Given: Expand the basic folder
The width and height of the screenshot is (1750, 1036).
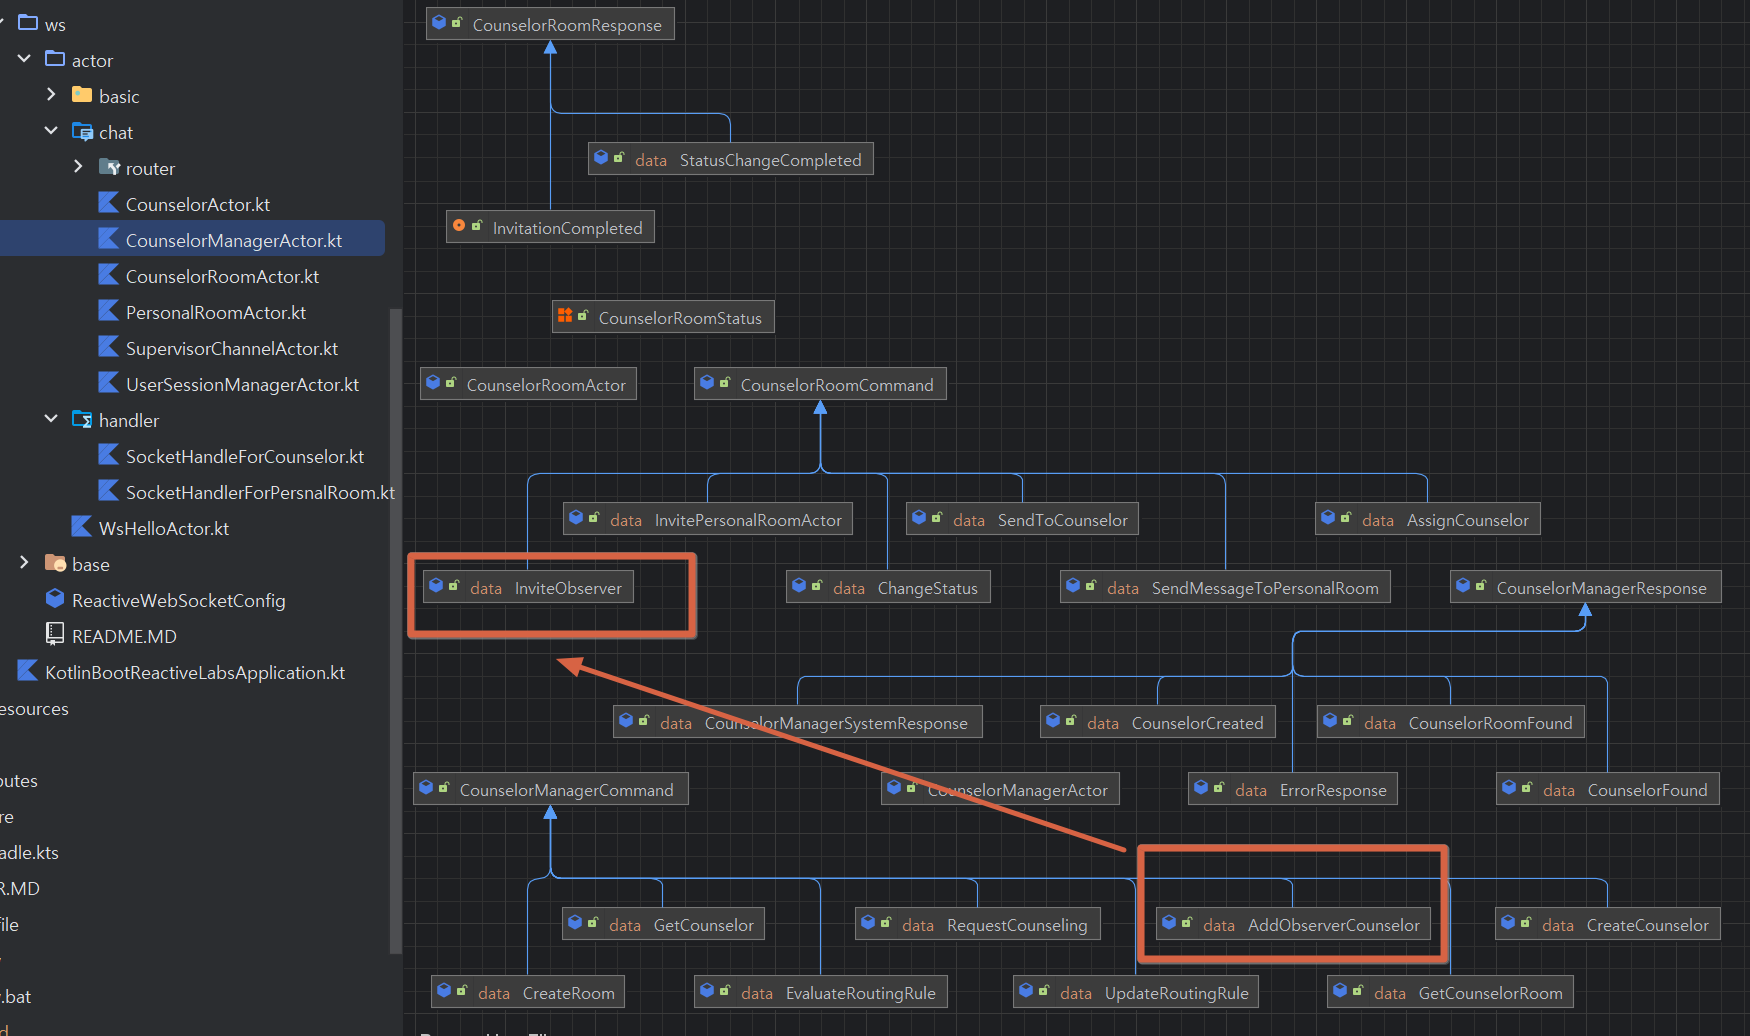Looking at the screenshot, I should [51, 96].
